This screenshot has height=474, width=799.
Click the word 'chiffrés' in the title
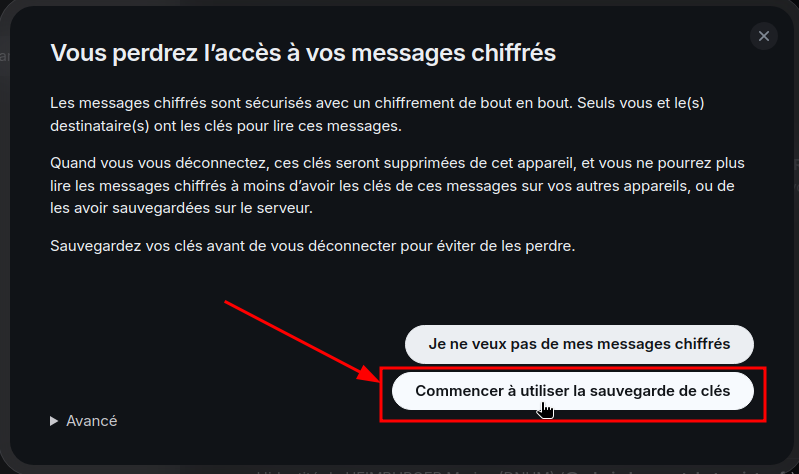pos(513,53)
